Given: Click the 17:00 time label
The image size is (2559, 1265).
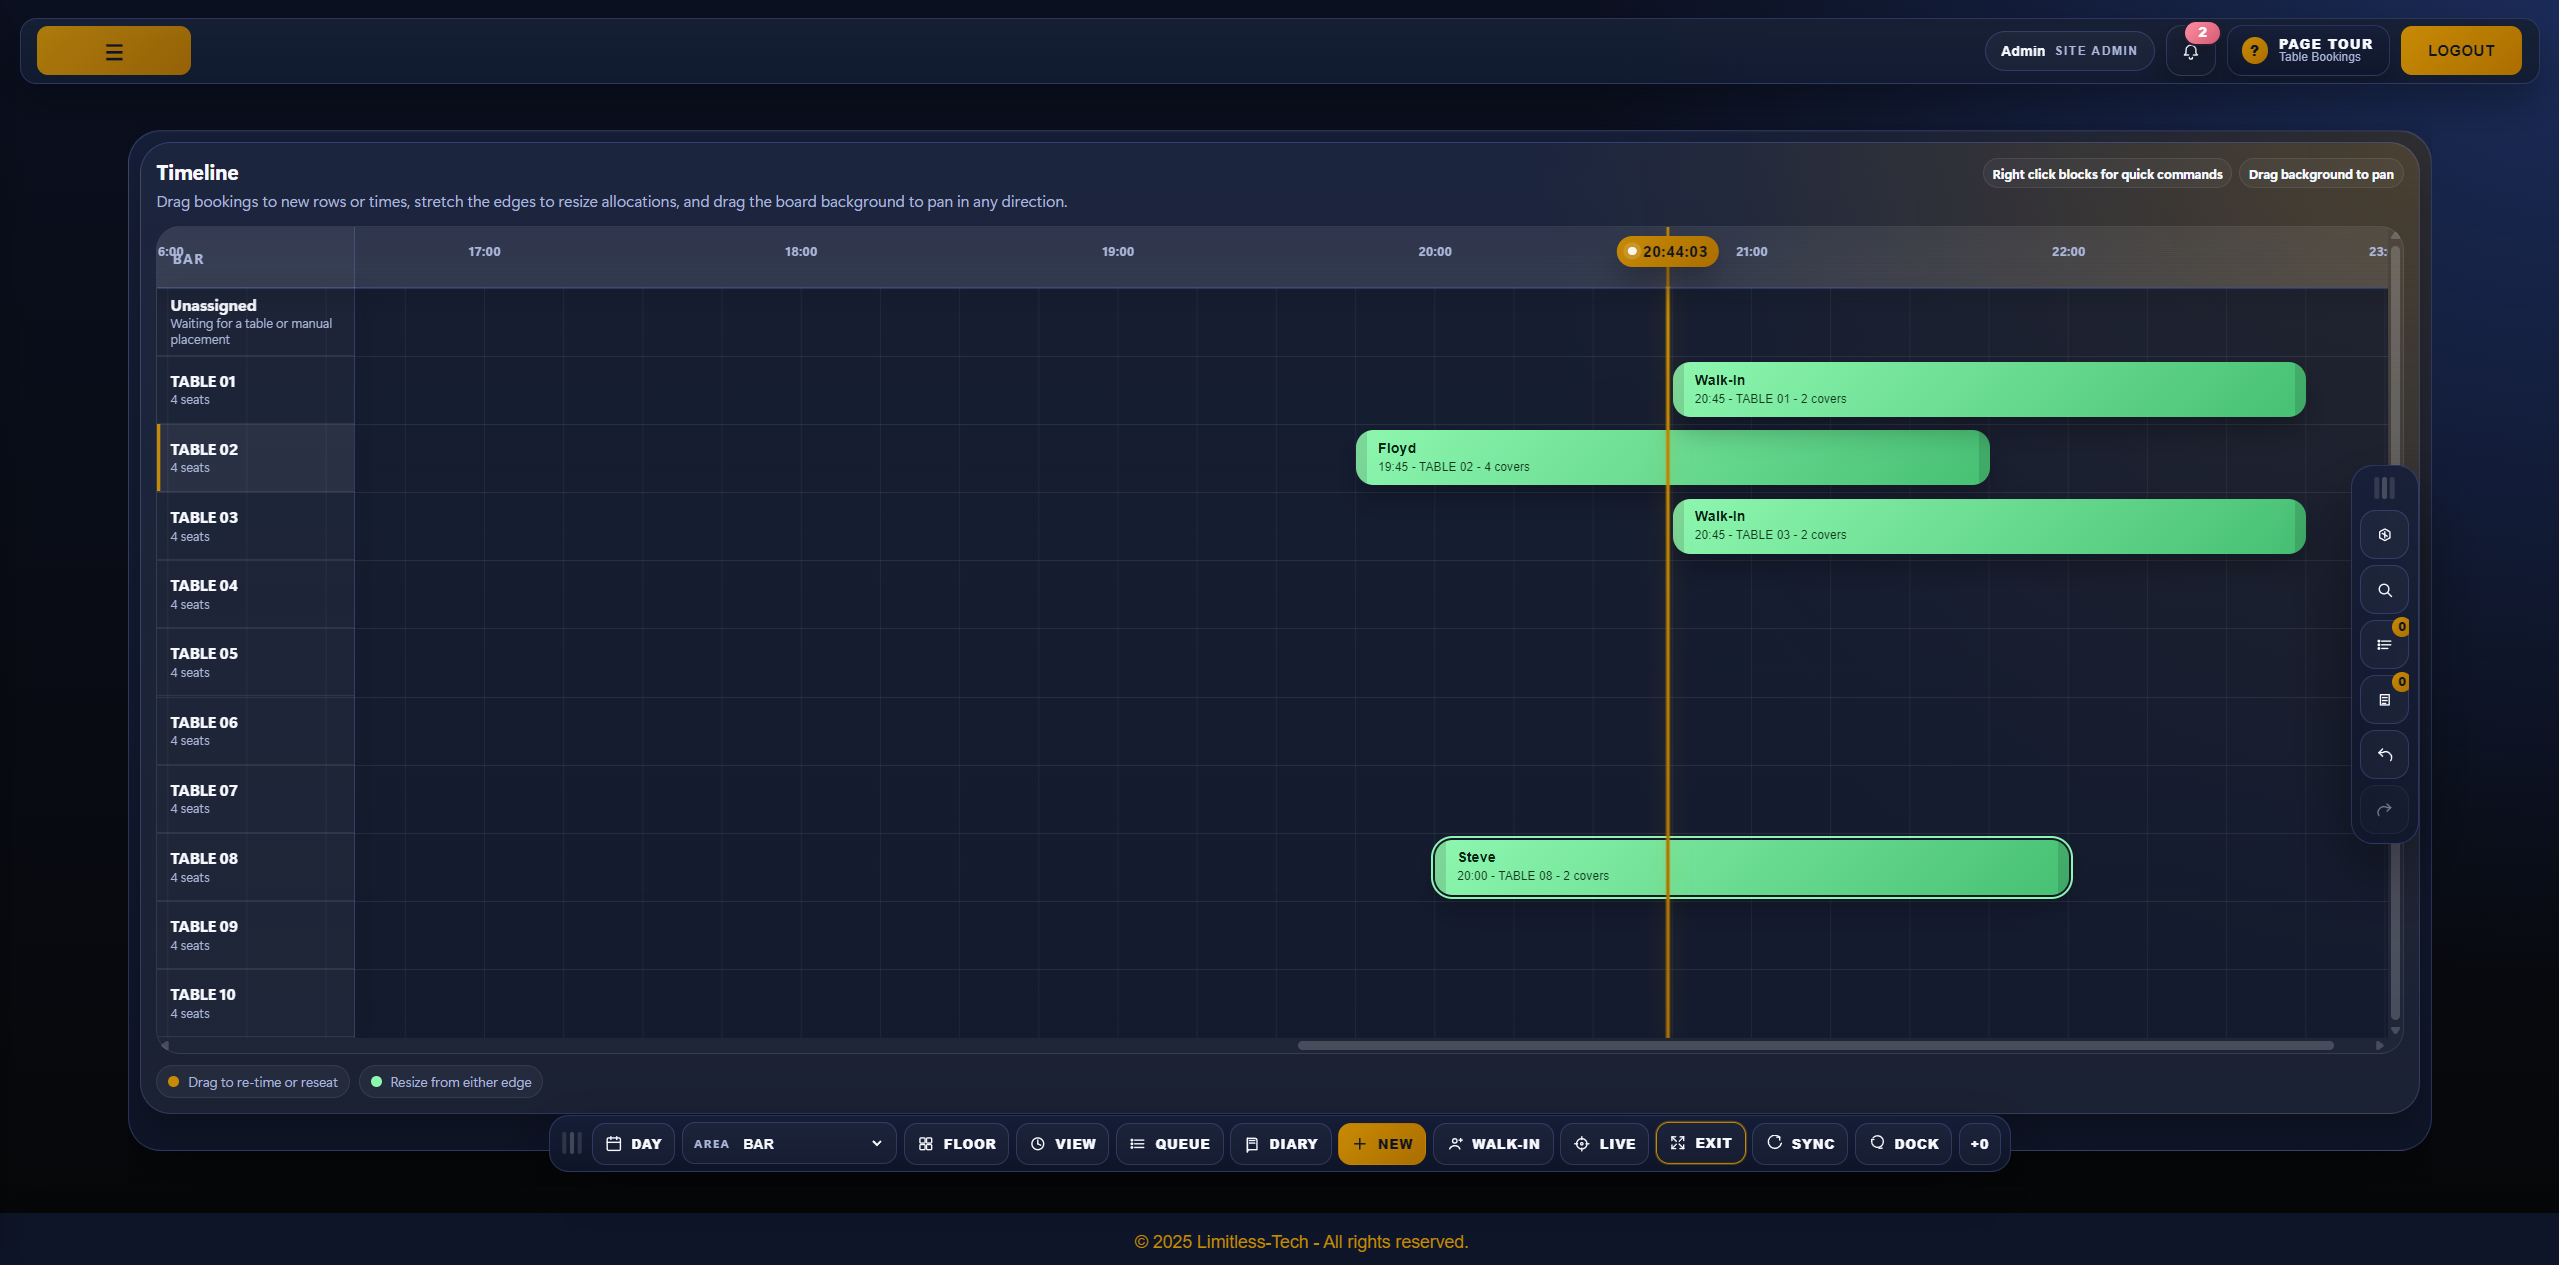Looking at the screenshot, I should (x=484, y=251).
